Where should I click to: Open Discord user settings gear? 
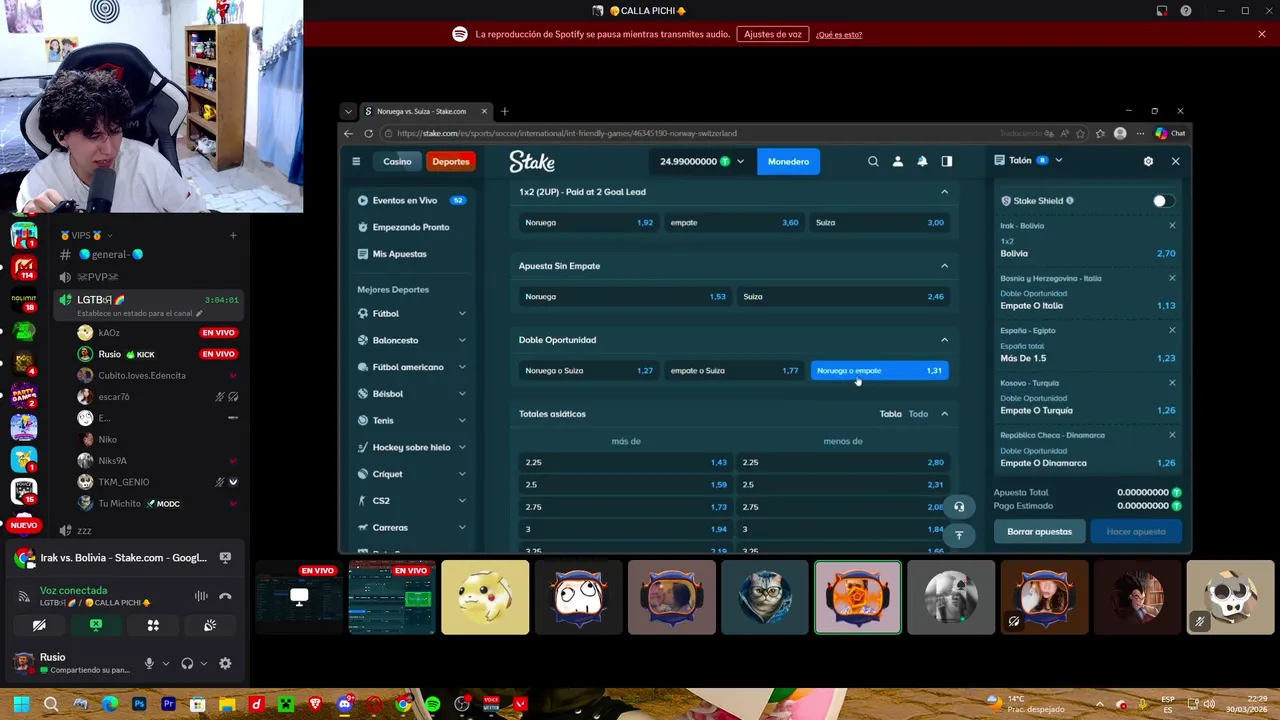point(225,663)
